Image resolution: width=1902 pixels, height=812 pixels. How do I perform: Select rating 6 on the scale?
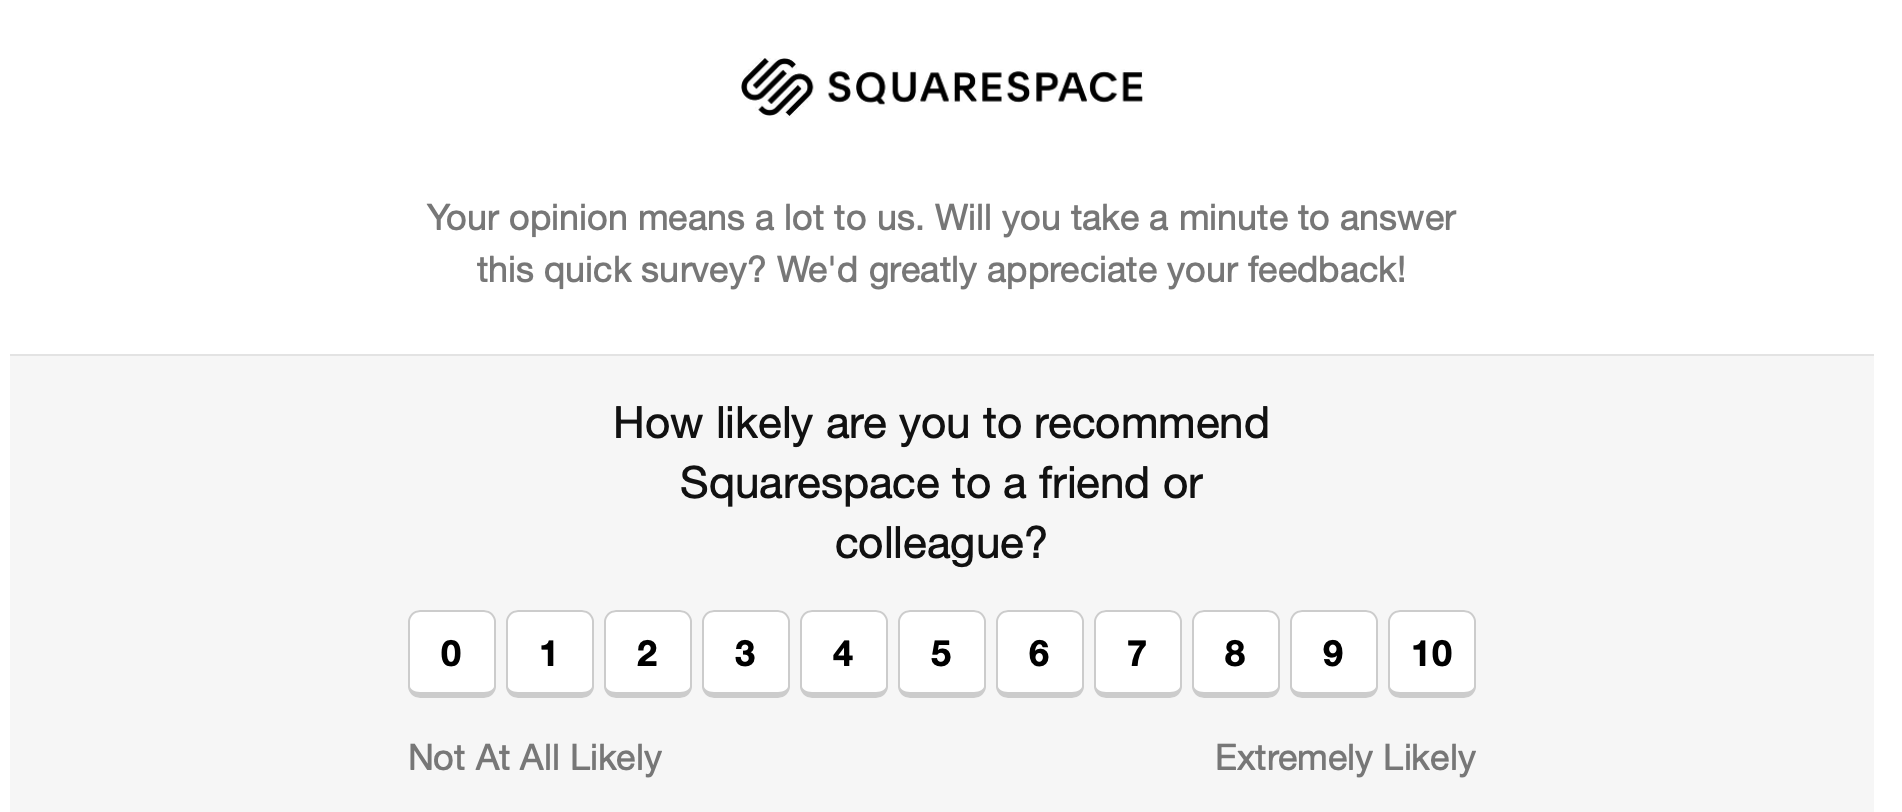tap(1039, 653)
